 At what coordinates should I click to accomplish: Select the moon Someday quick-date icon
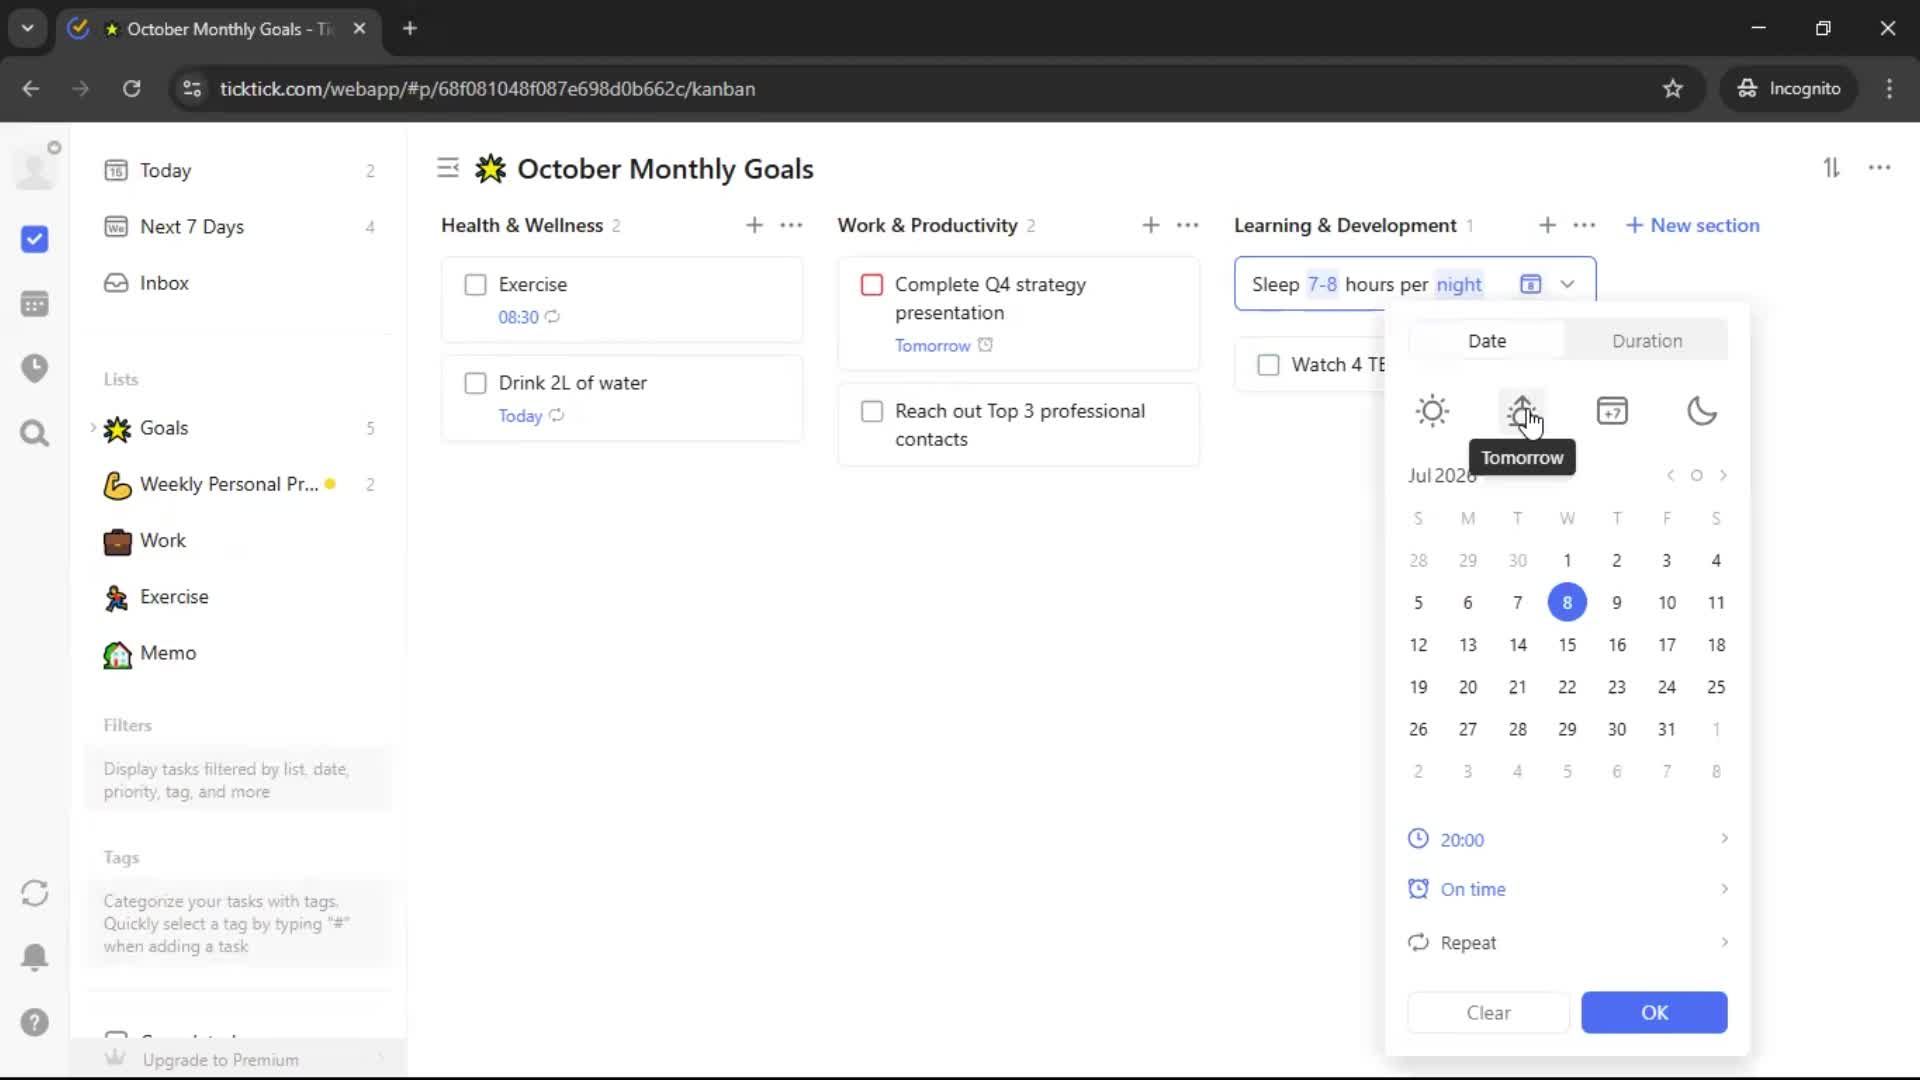click(x=1701, y=411)
